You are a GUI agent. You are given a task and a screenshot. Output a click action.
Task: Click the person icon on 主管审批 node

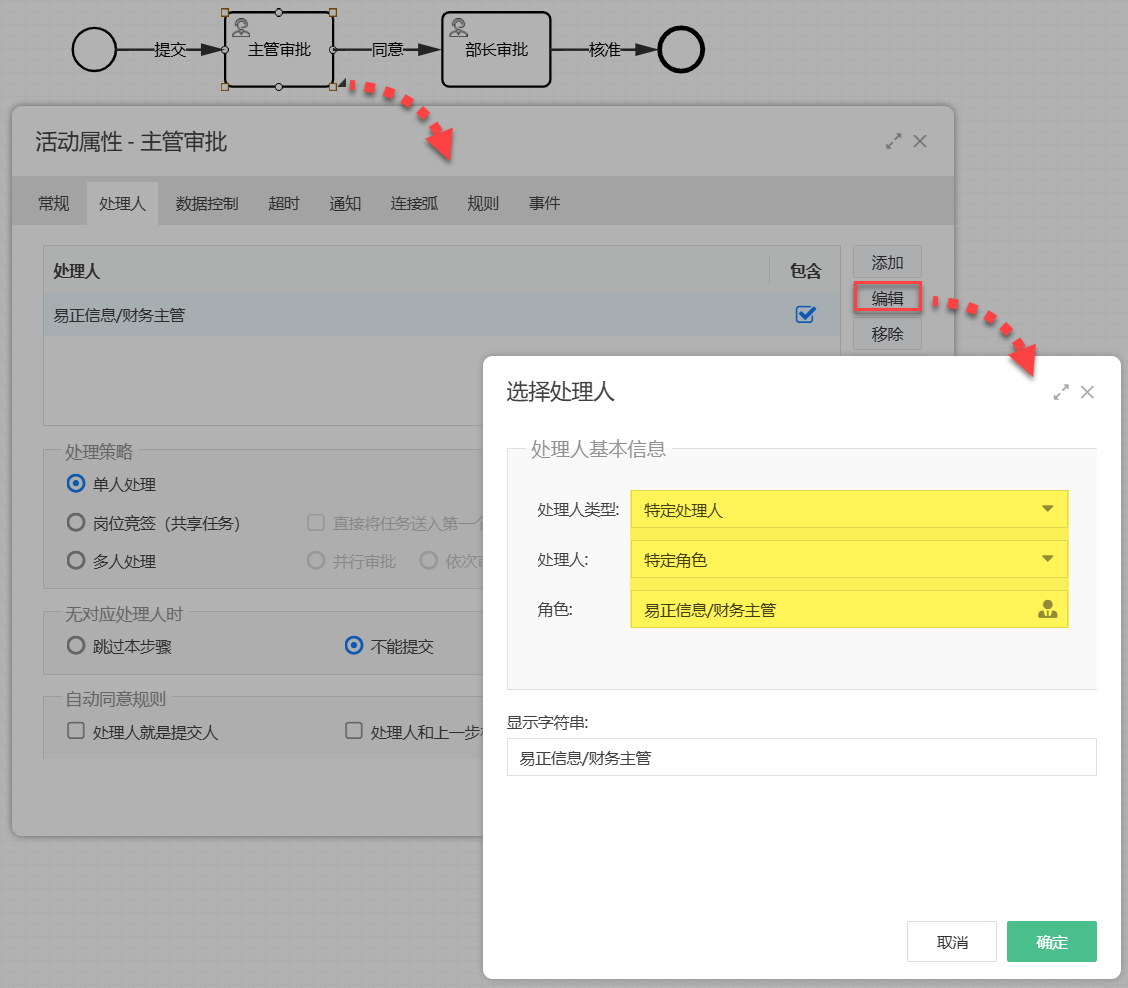point(243,28)
